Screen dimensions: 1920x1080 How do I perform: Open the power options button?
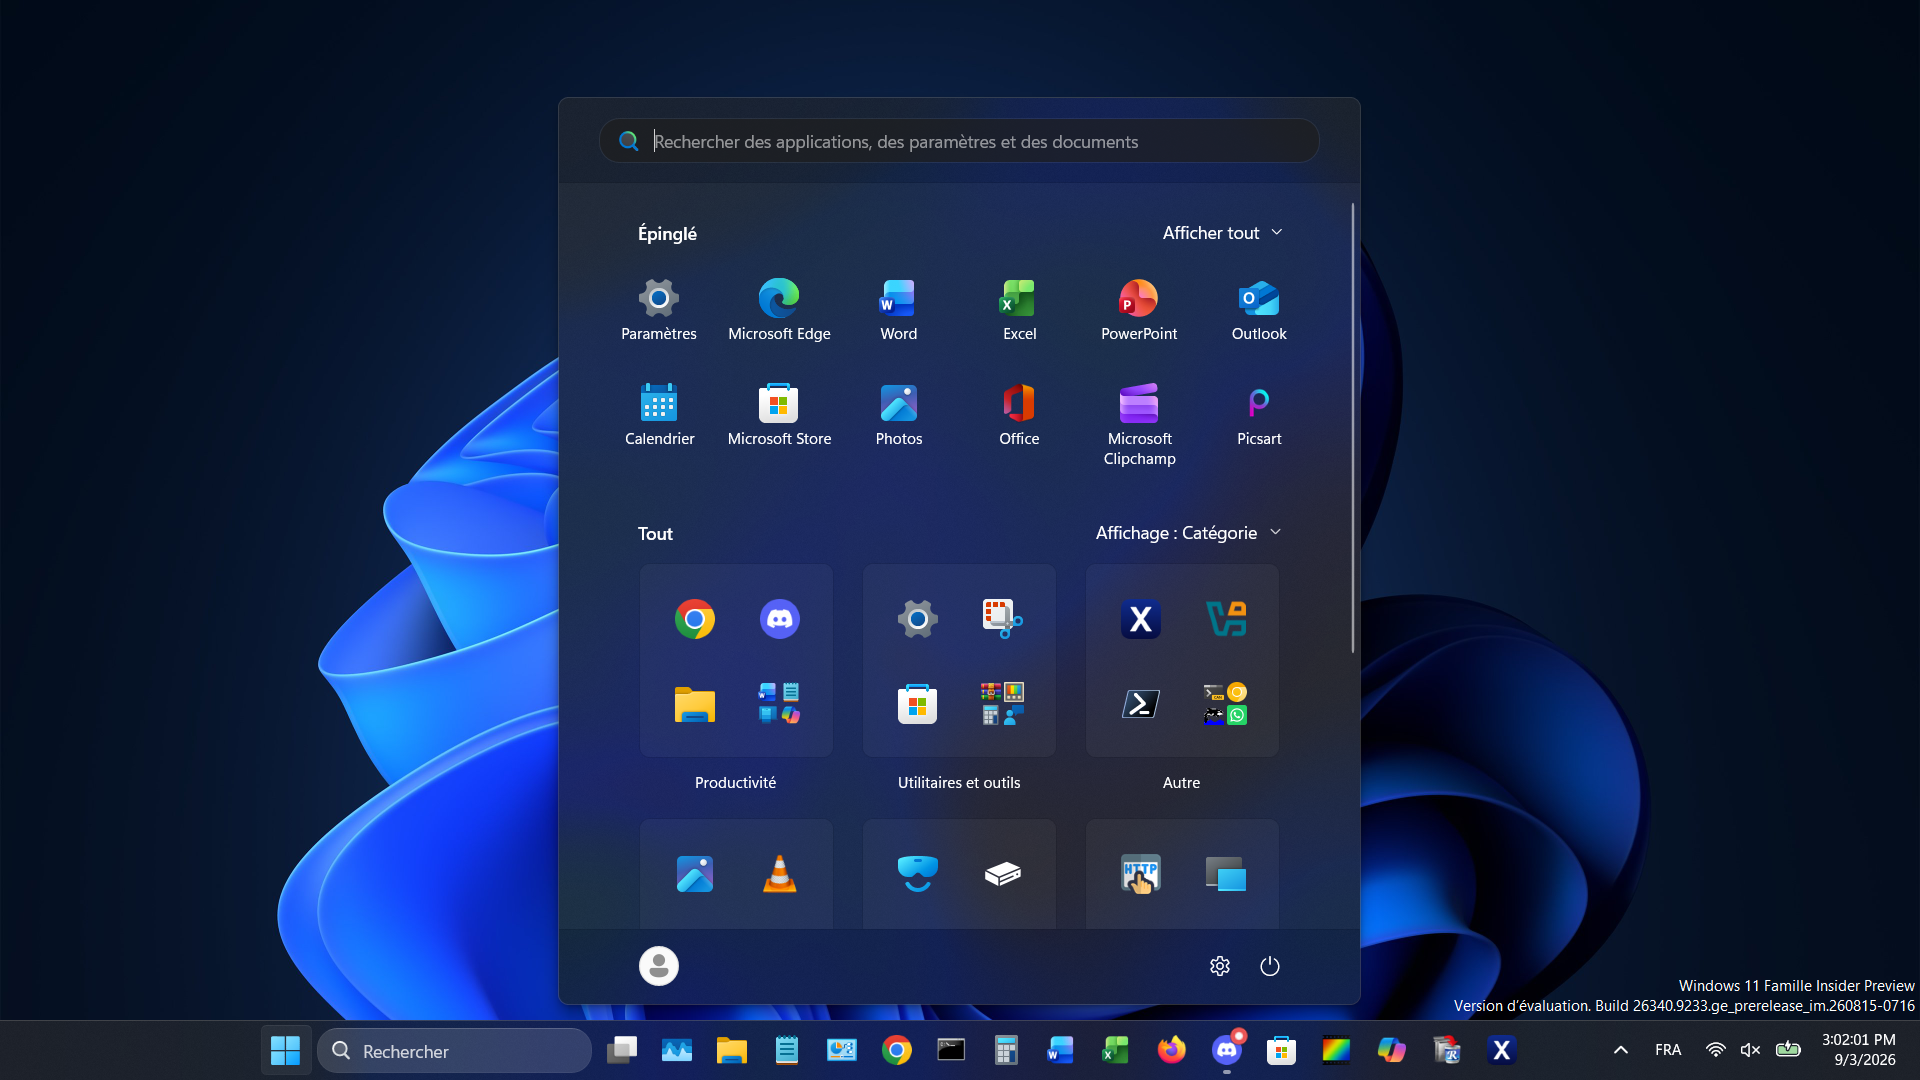pos(1269,966)
